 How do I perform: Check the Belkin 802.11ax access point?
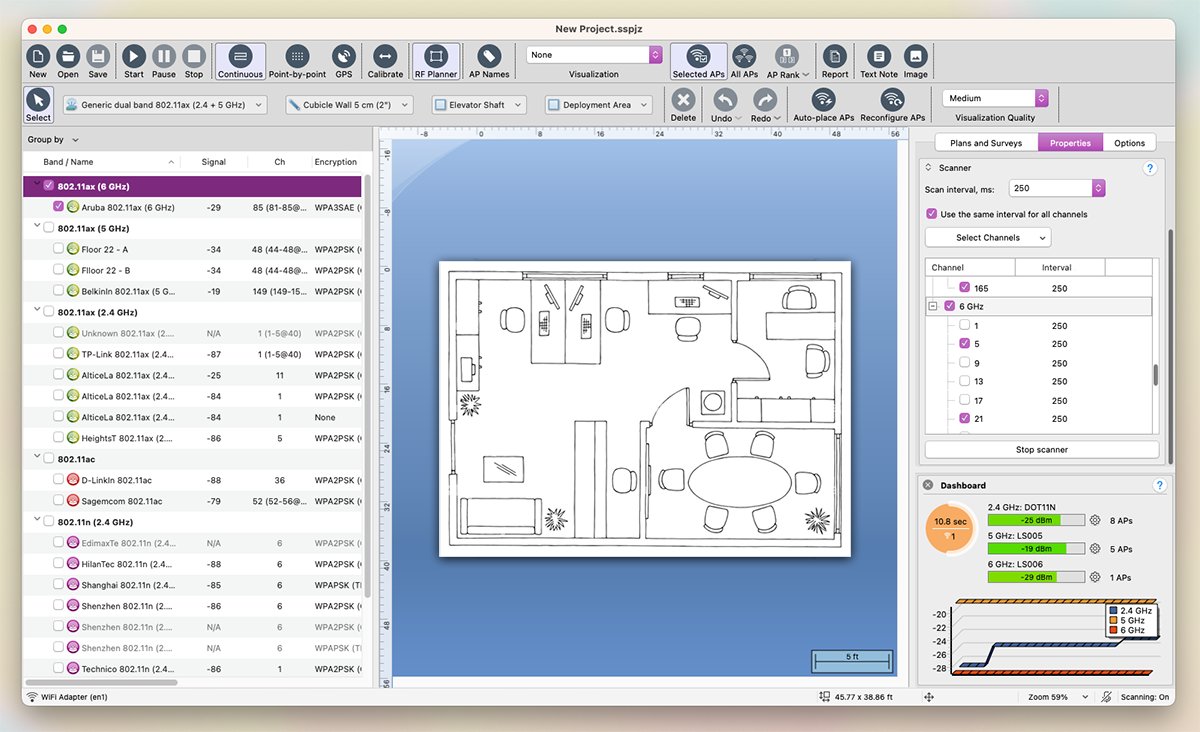(58, 291)
